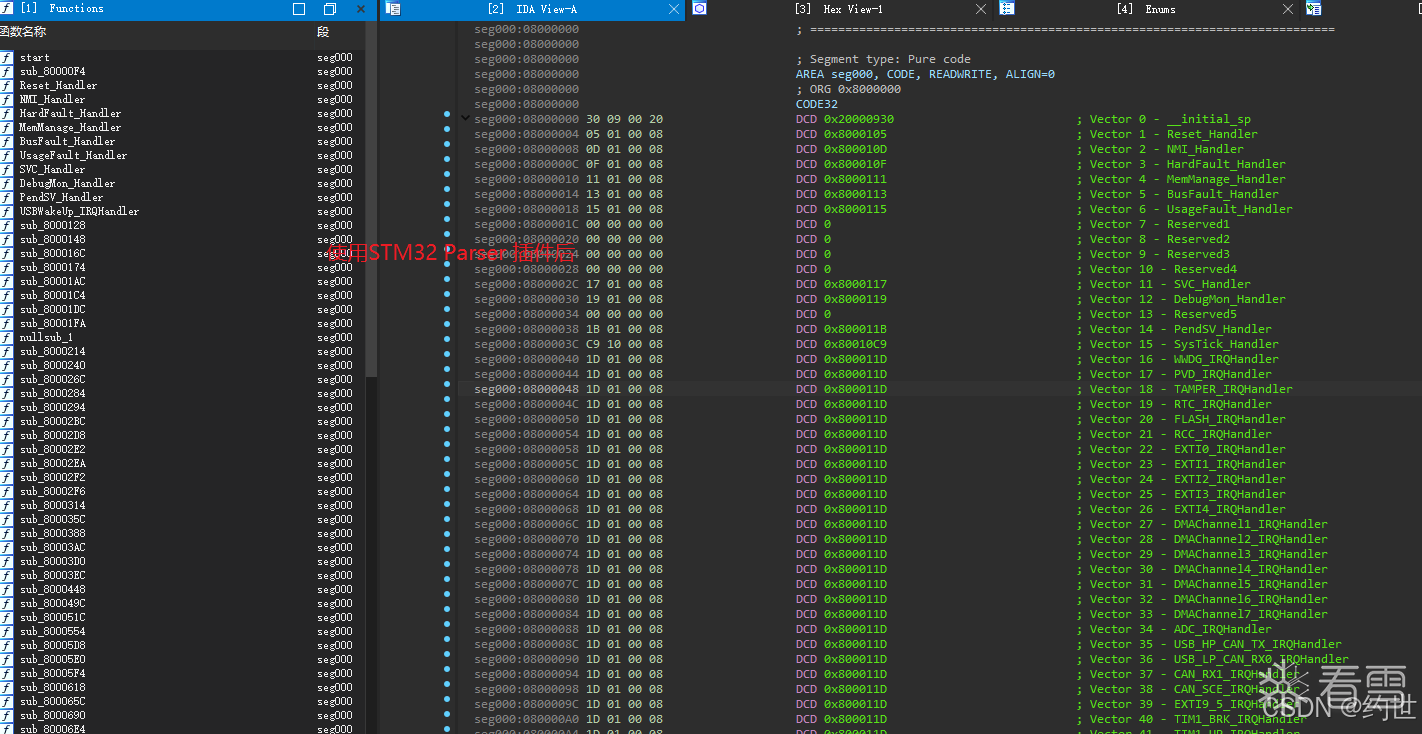Click the Enums tab icon

point(1007,9)
